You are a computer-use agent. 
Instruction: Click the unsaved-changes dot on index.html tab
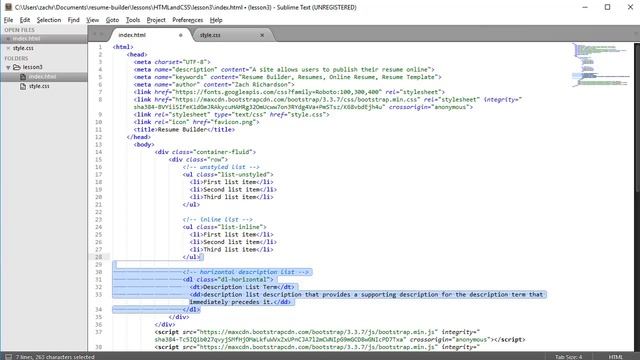180,35
